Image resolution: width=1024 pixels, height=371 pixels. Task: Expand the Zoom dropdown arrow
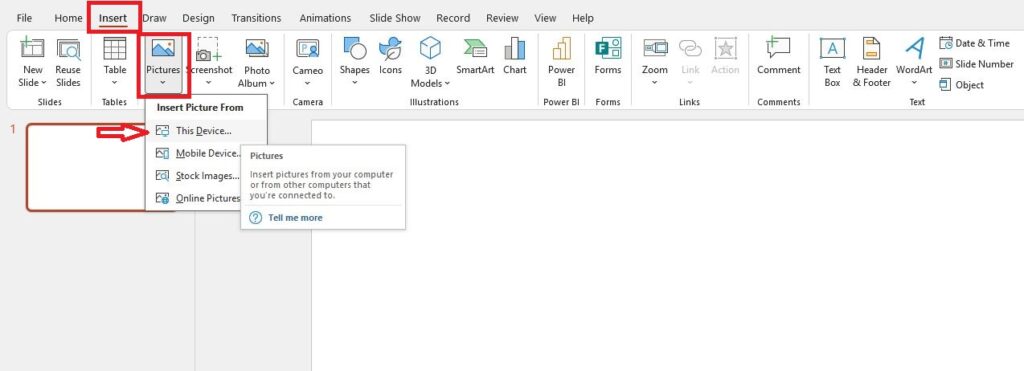pos(655,83)
